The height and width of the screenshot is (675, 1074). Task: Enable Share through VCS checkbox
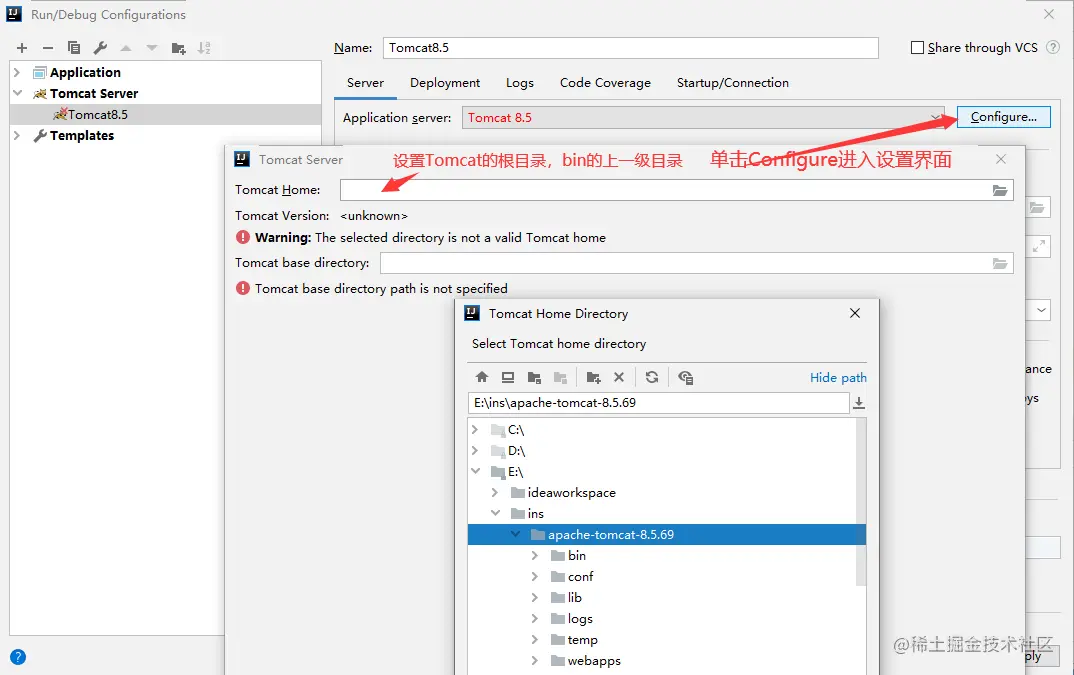point(917,47)
